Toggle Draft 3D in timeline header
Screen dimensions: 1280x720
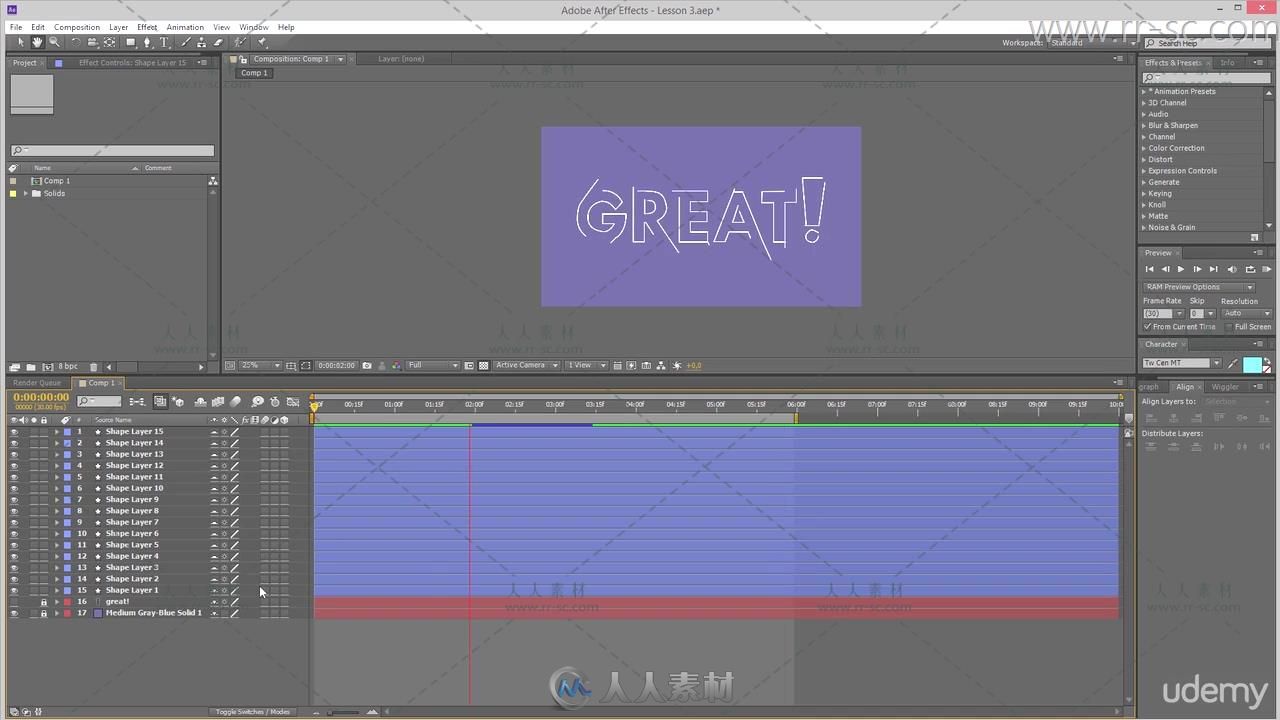click(178, 401)
